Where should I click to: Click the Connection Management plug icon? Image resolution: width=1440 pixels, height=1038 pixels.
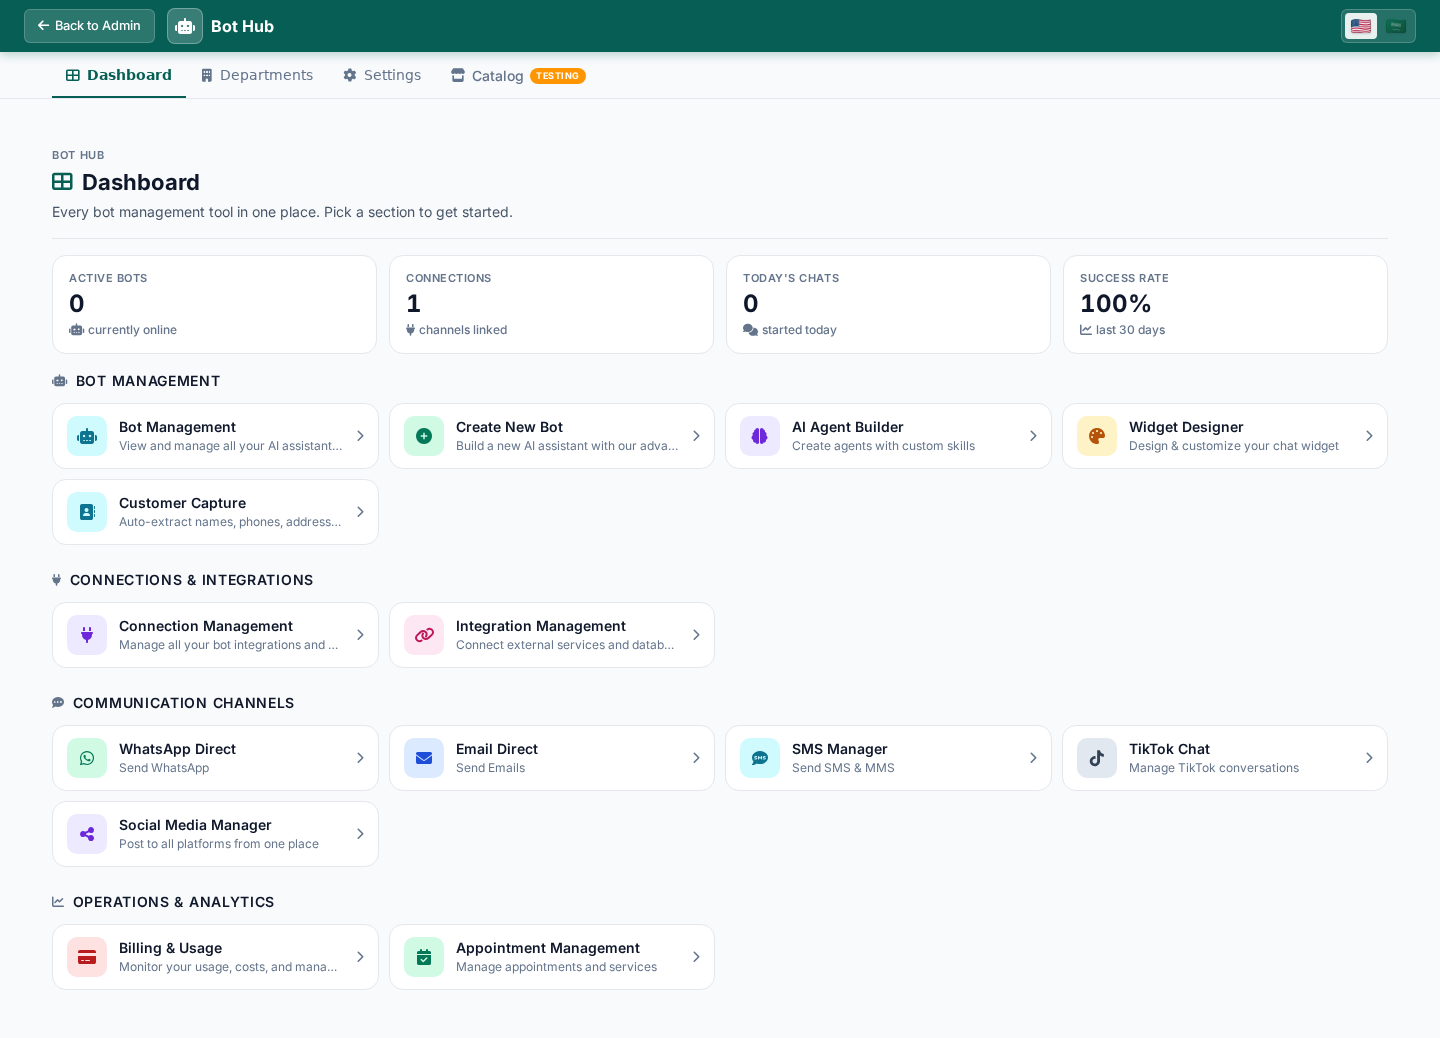click(87, 635)
